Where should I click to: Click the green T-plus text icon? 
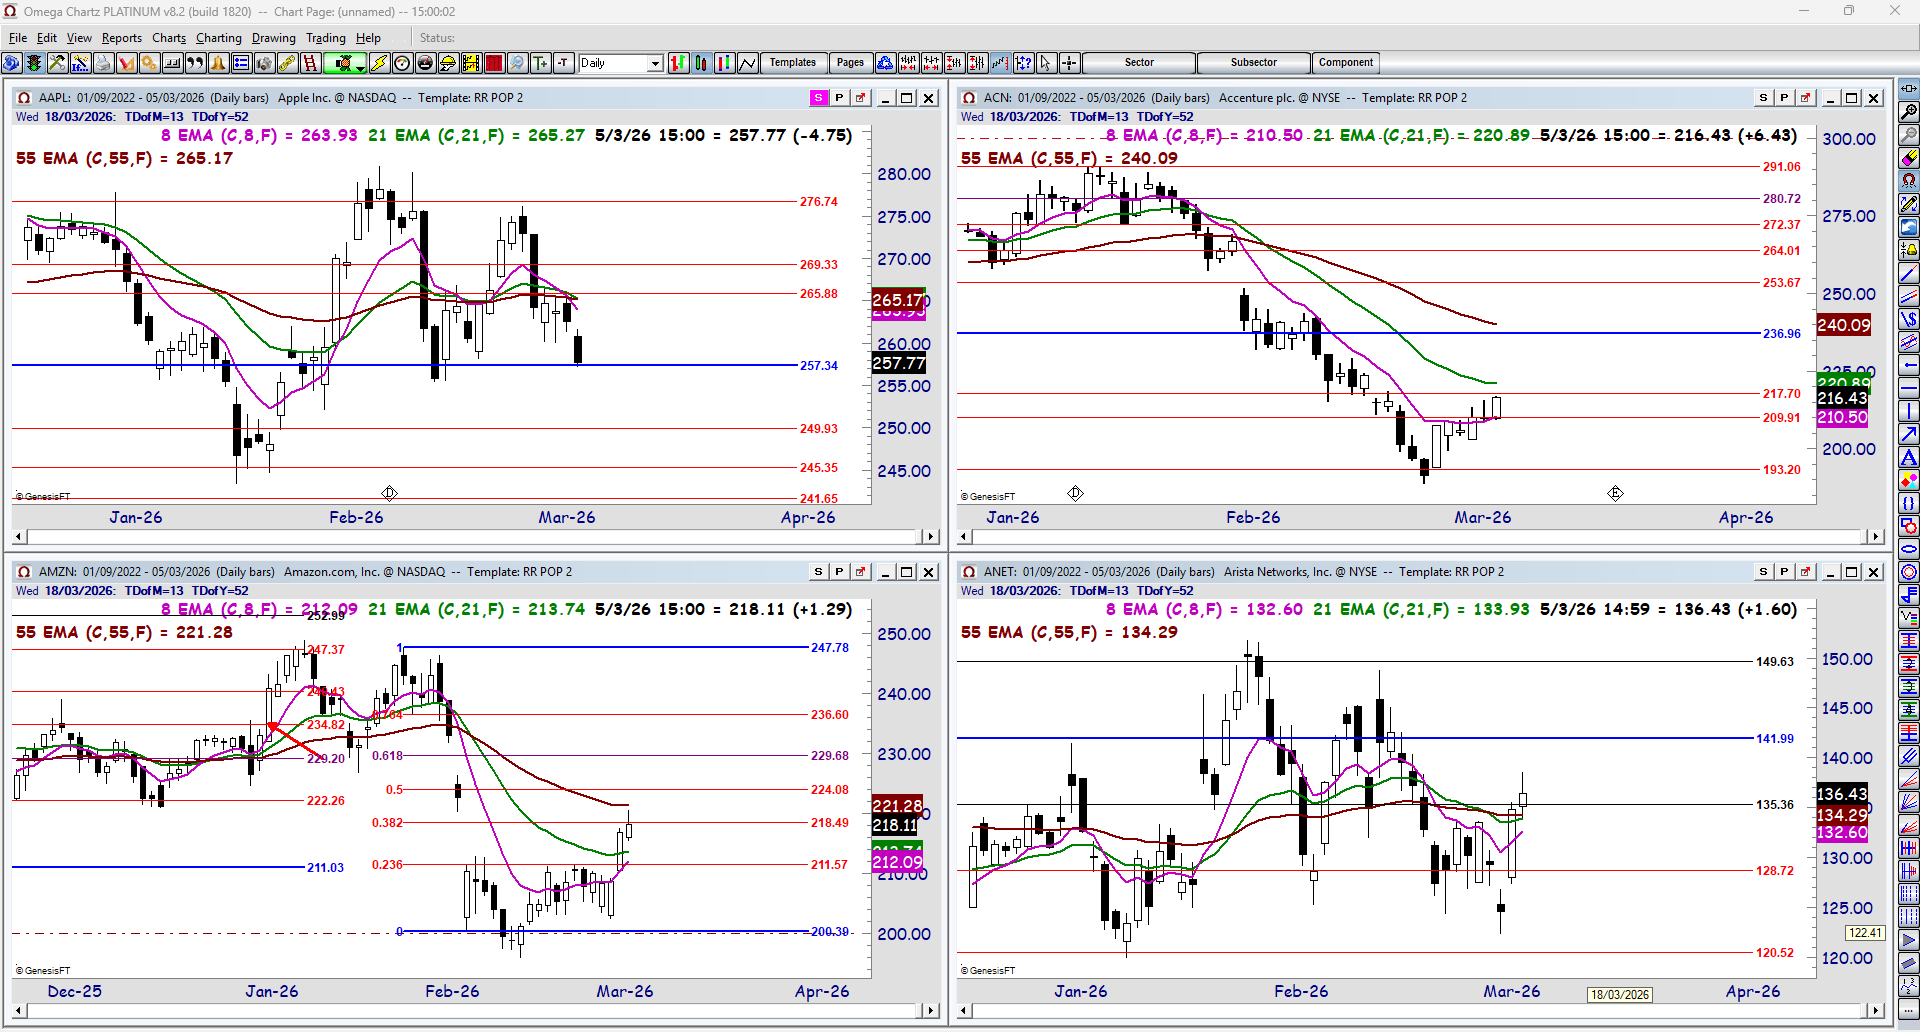click(x=540, y=63)
